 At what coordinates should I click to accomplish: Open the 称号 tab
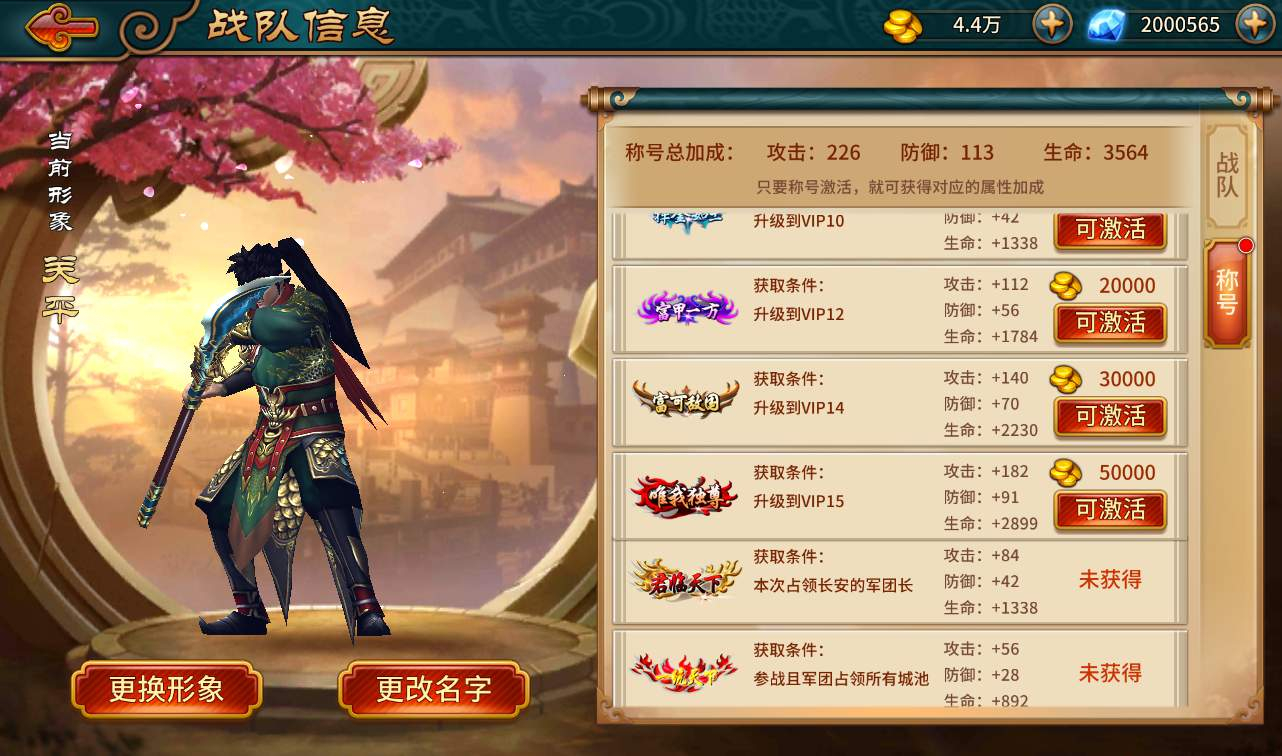[1227, 293]
